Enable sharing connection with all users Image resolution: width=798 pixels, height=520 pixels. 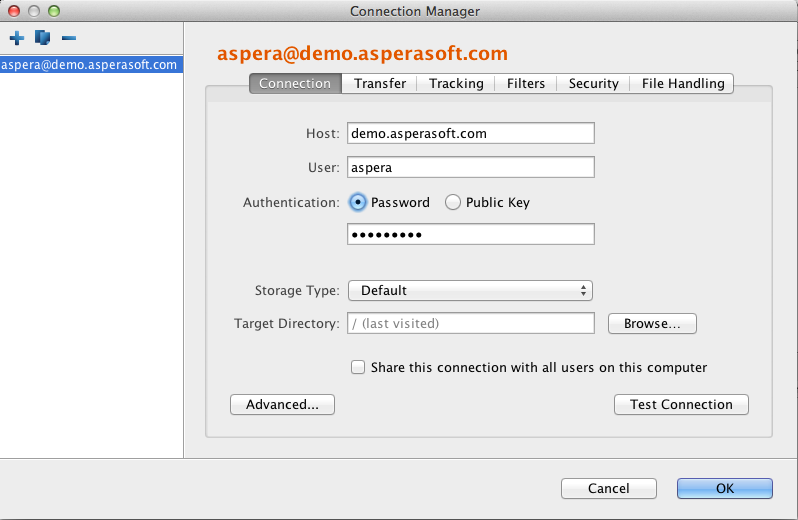[x=358, y=367]
